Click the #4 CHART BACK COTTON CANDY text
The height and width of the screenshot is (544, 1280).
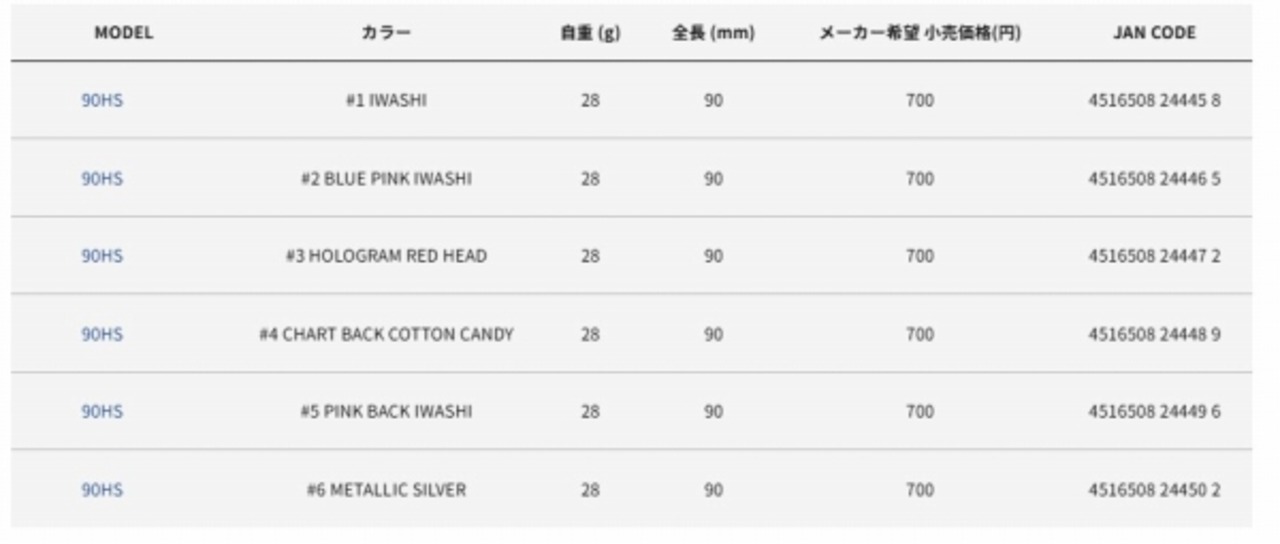[x=386, y=334]
